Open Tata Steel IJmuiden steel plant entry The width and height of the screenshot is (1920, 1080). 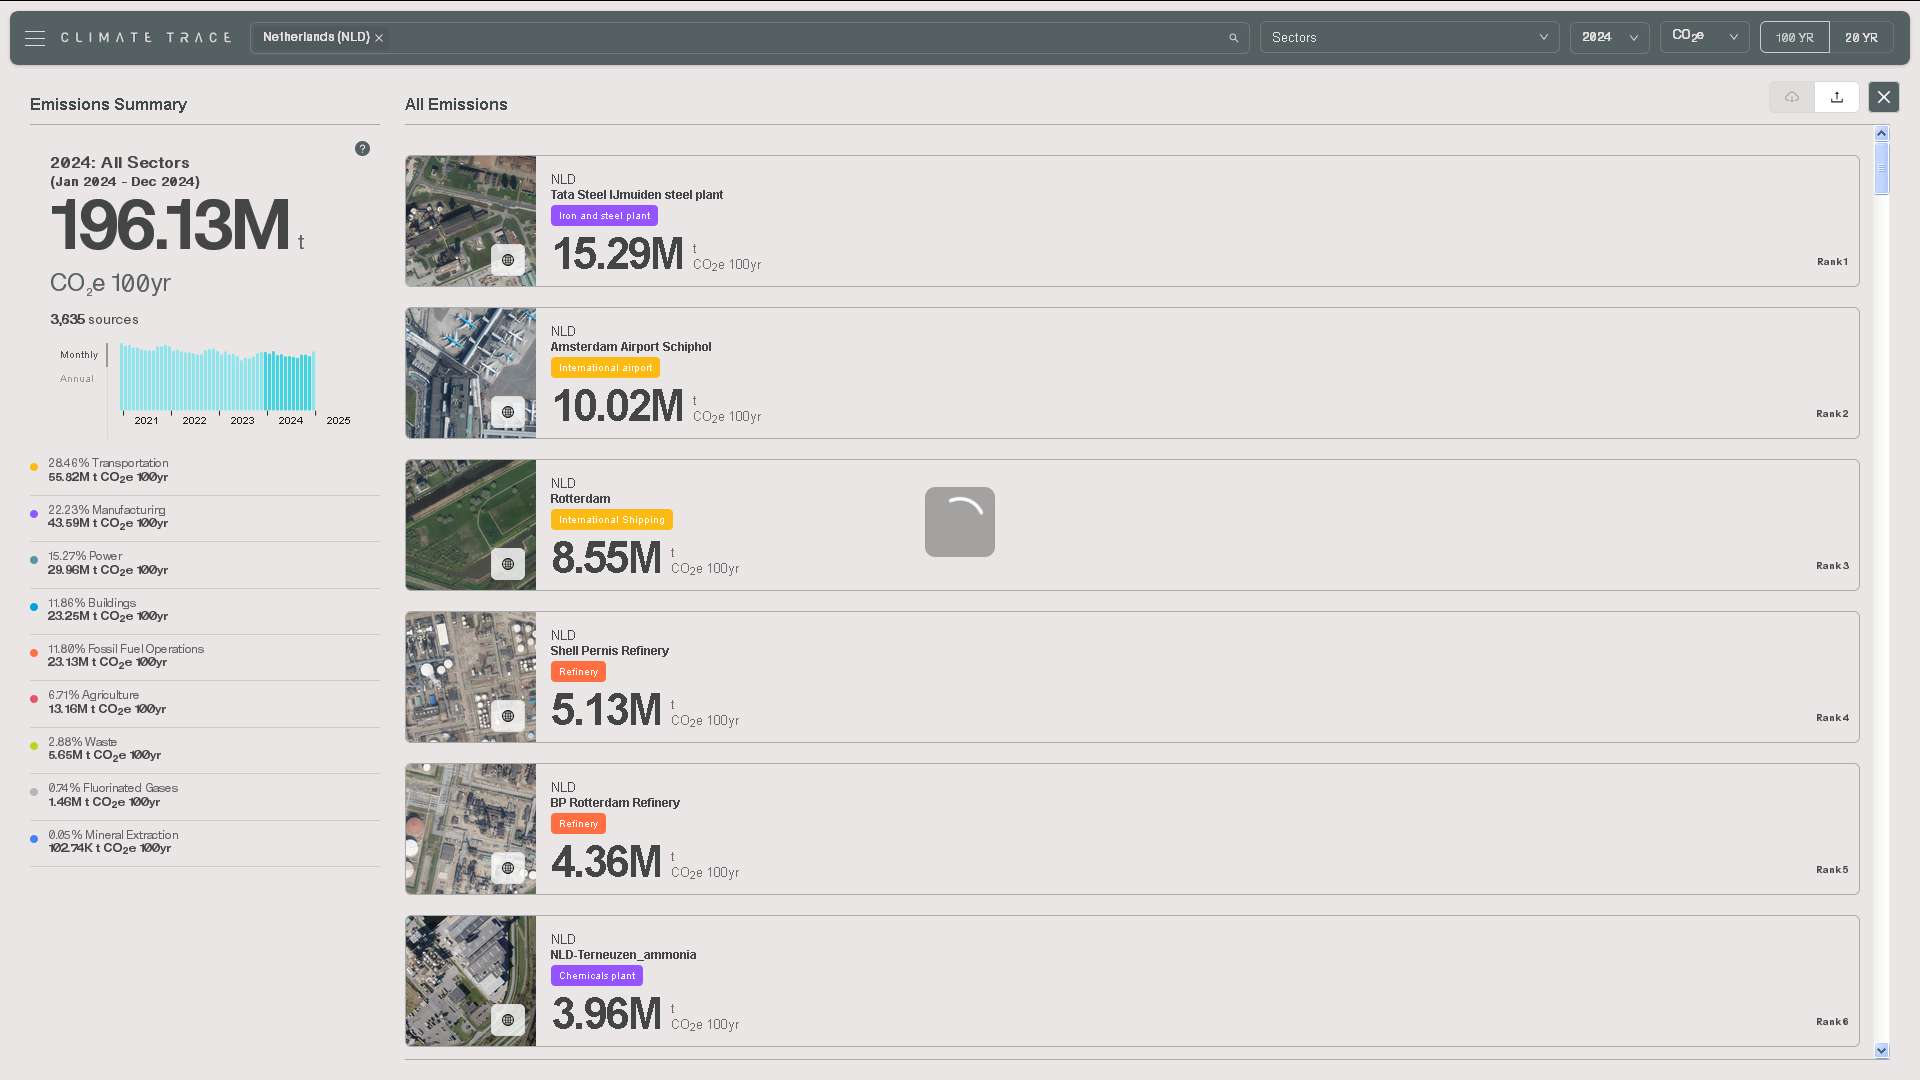tap(636, 195)
